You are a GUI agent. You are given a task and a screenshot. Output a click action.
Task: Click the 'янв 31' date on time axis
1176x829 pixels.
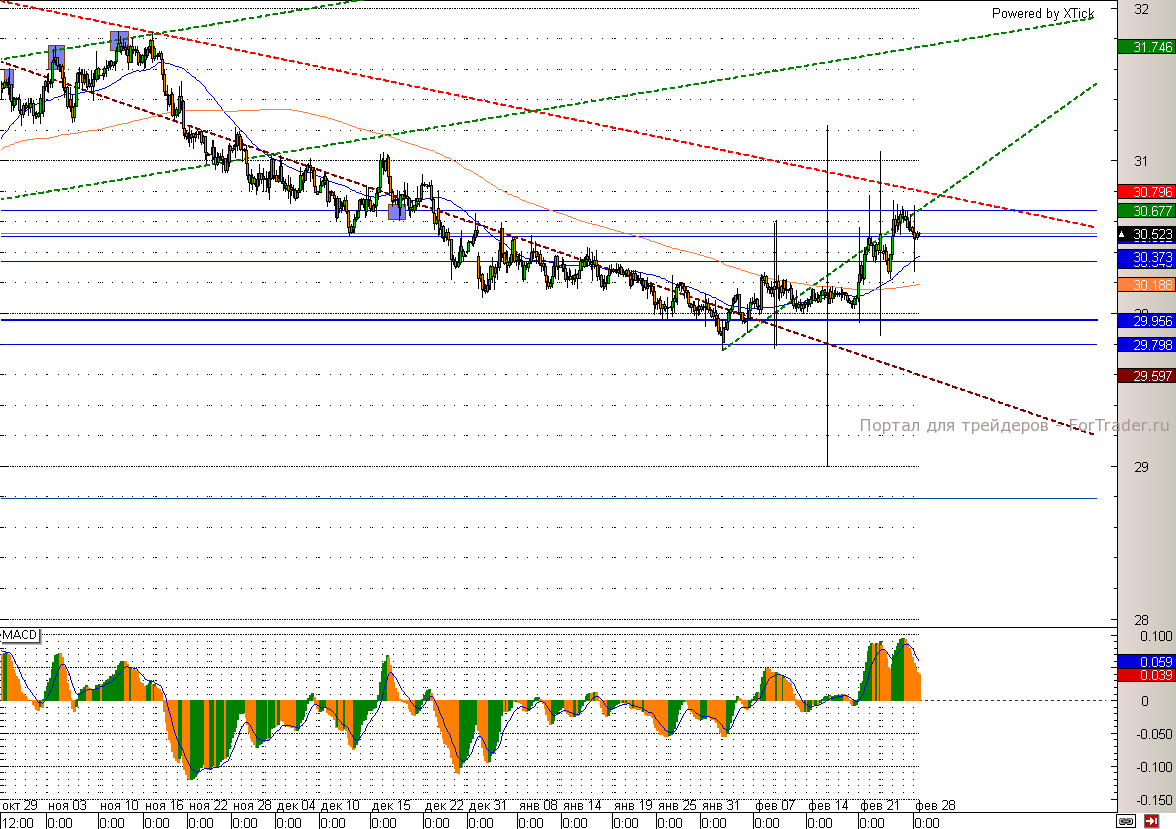(x=719, y=805)
